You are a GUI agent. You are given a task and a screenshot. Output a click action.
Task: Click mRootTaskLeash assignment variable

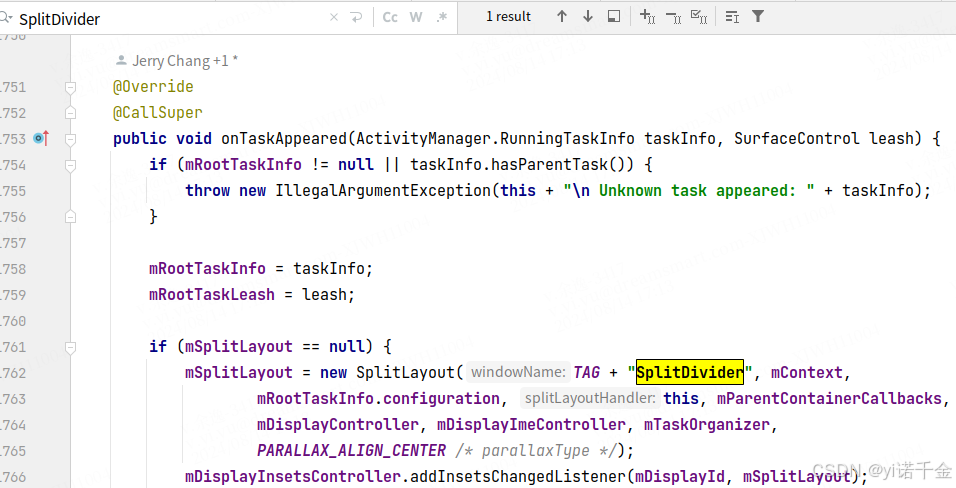(x=212, y=295)
